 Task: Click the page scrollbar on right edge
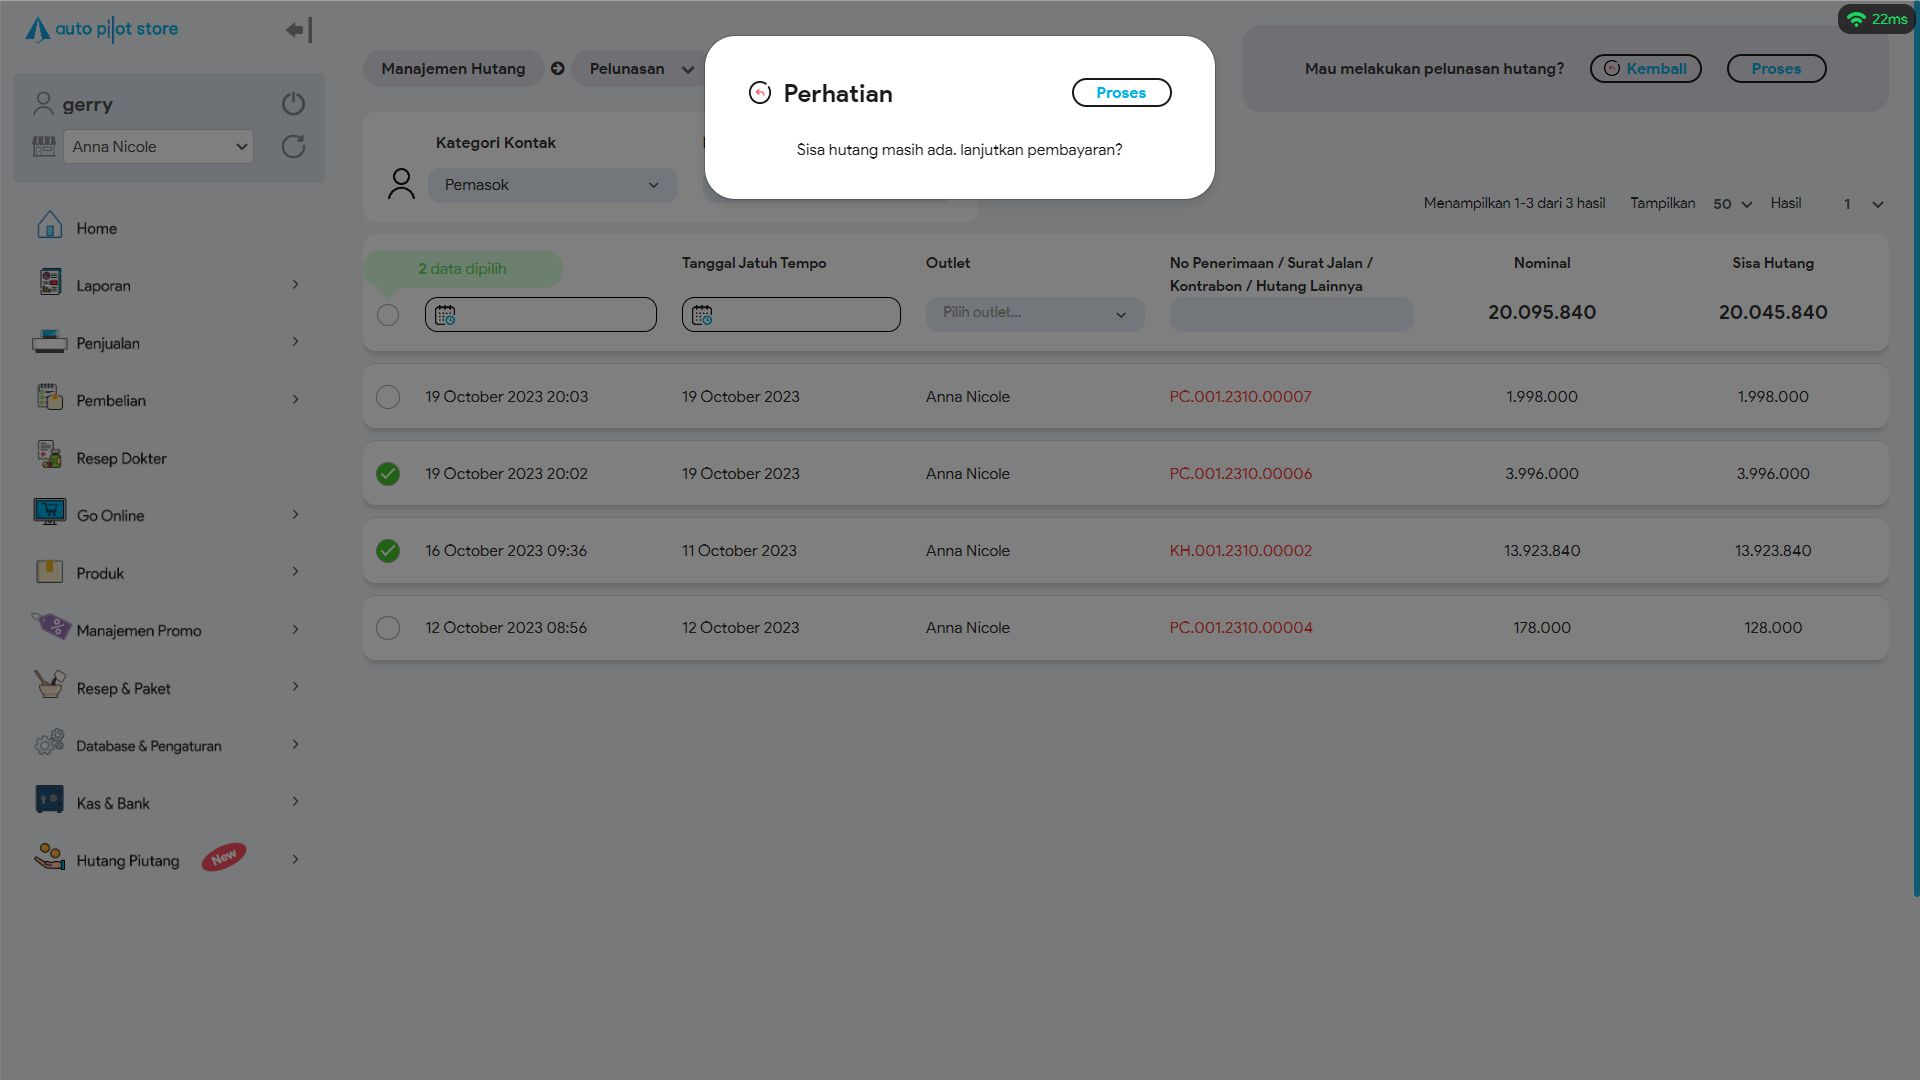click(x=1915, y=450)
